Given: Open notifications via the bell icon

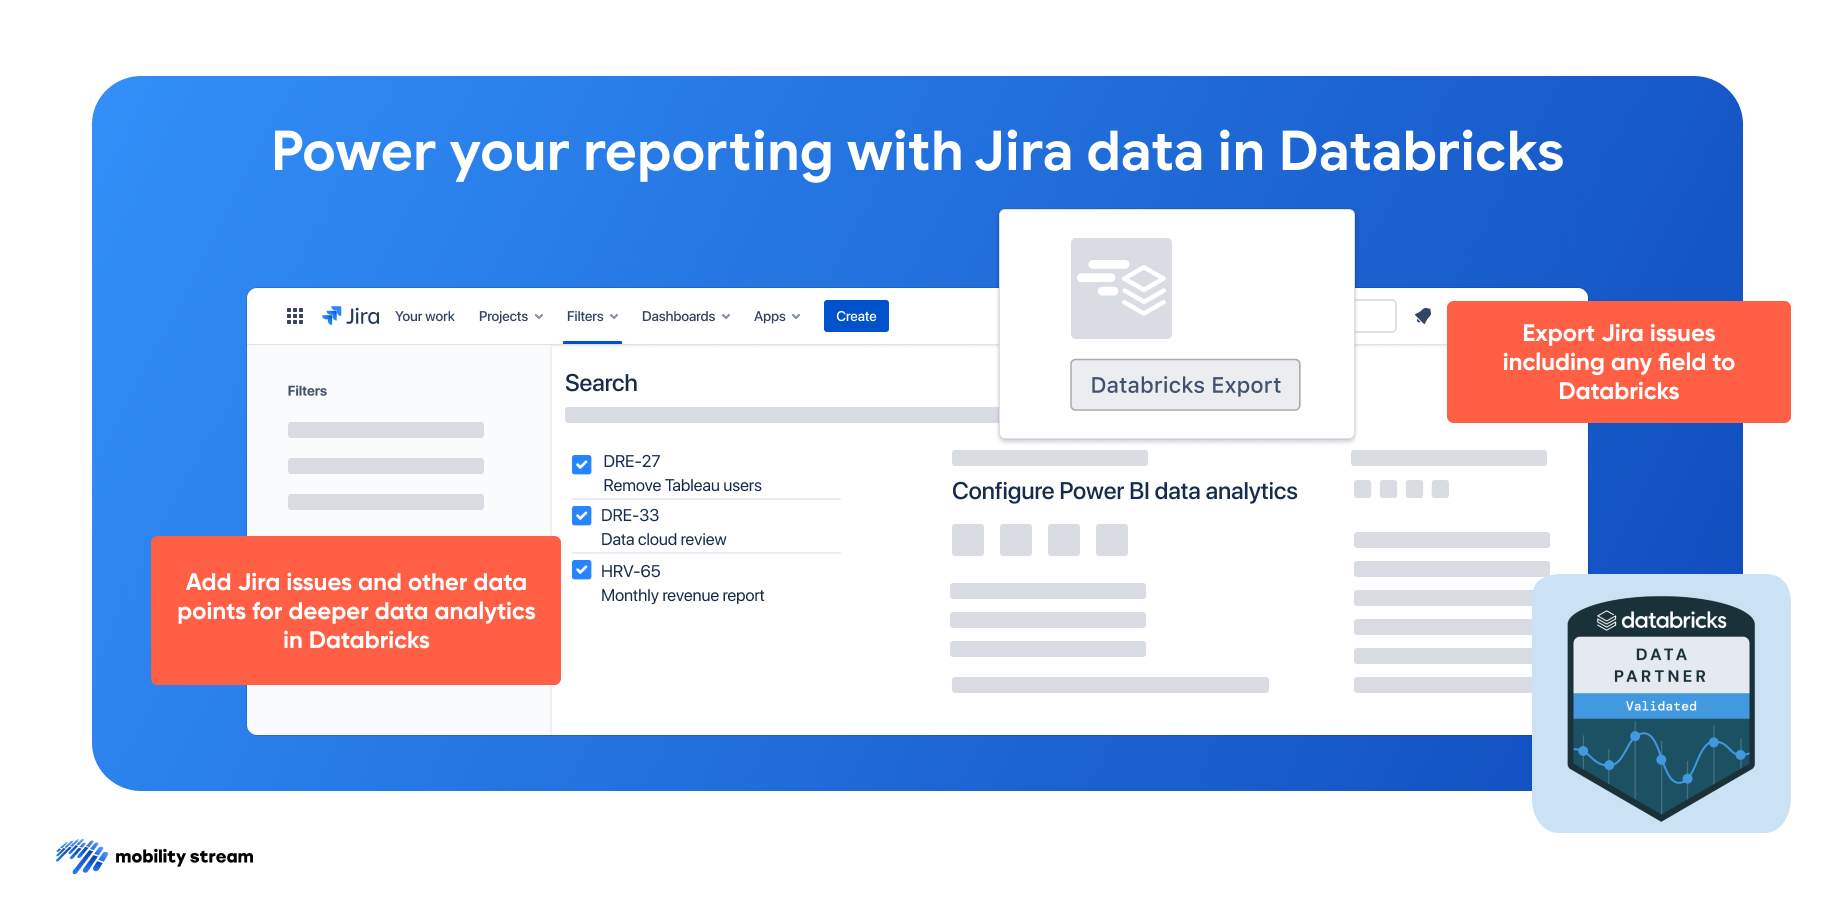Looking at the screenshot, I should tap(1422, 316).
